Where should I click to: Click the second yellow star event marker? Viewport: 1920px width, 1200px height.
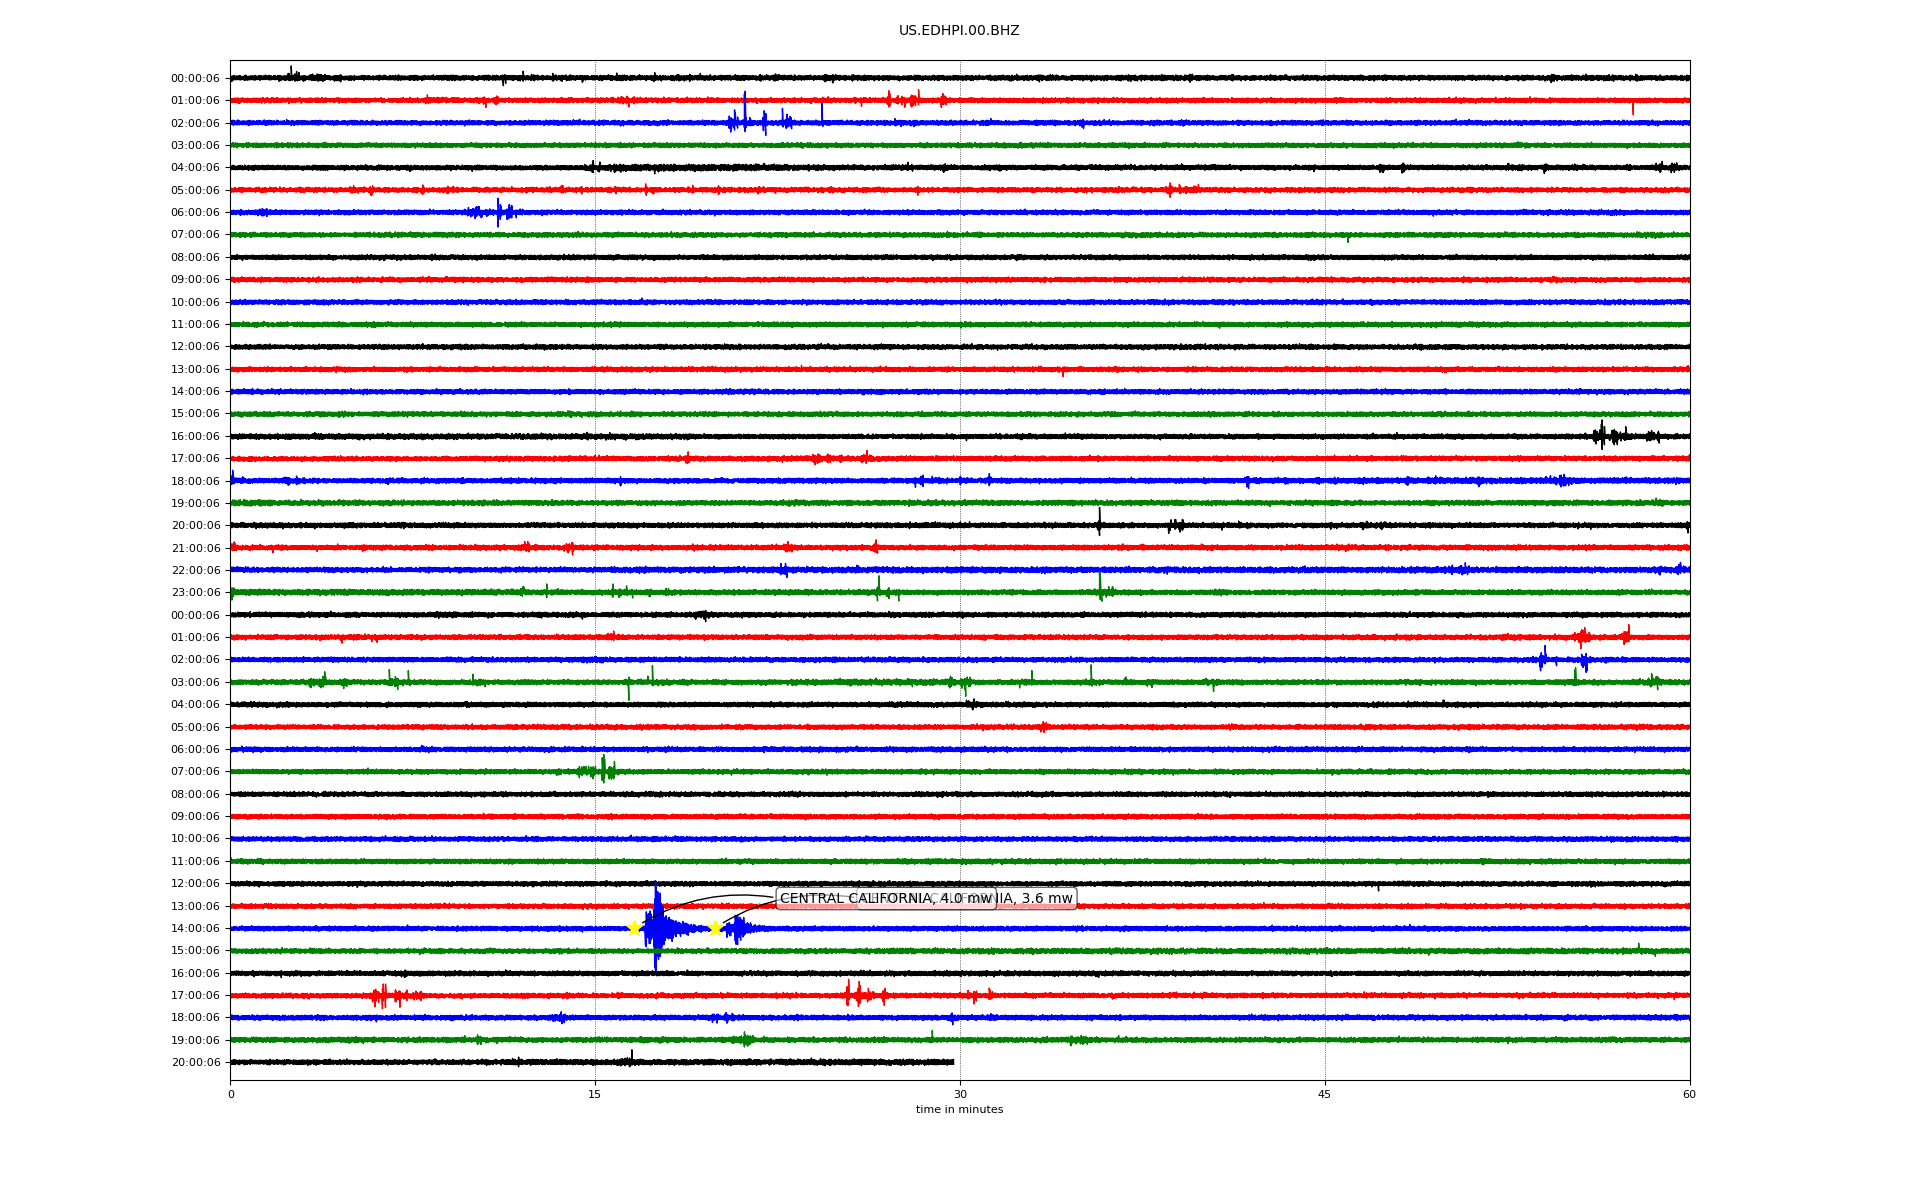[x=715, y=928]
